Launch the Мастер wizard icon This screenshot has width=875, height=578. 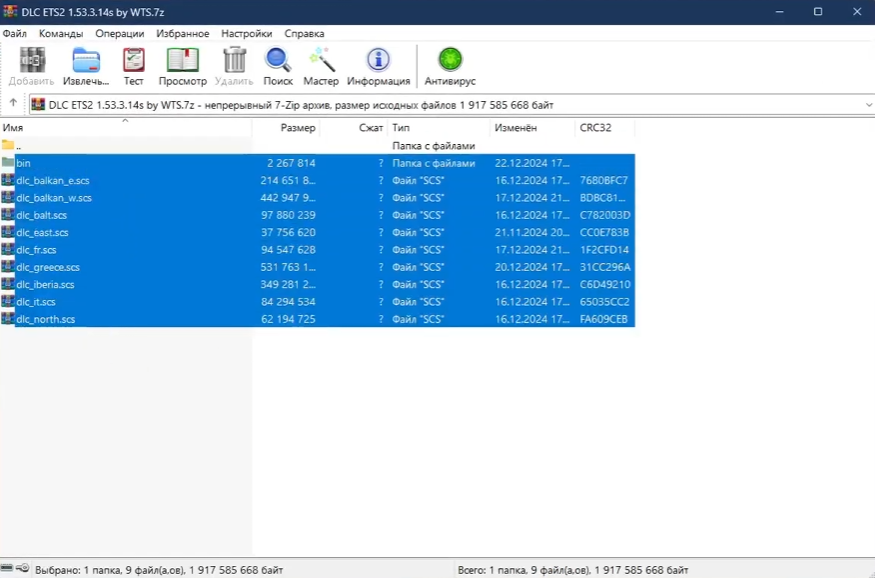pos(321,60)
